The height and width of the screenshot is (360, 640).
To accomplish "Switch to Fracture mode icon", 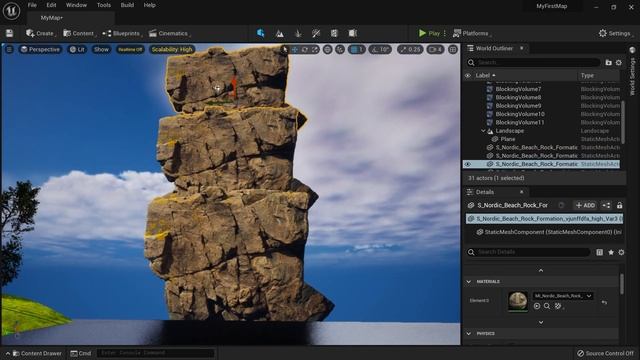I will tap(334, 33).
